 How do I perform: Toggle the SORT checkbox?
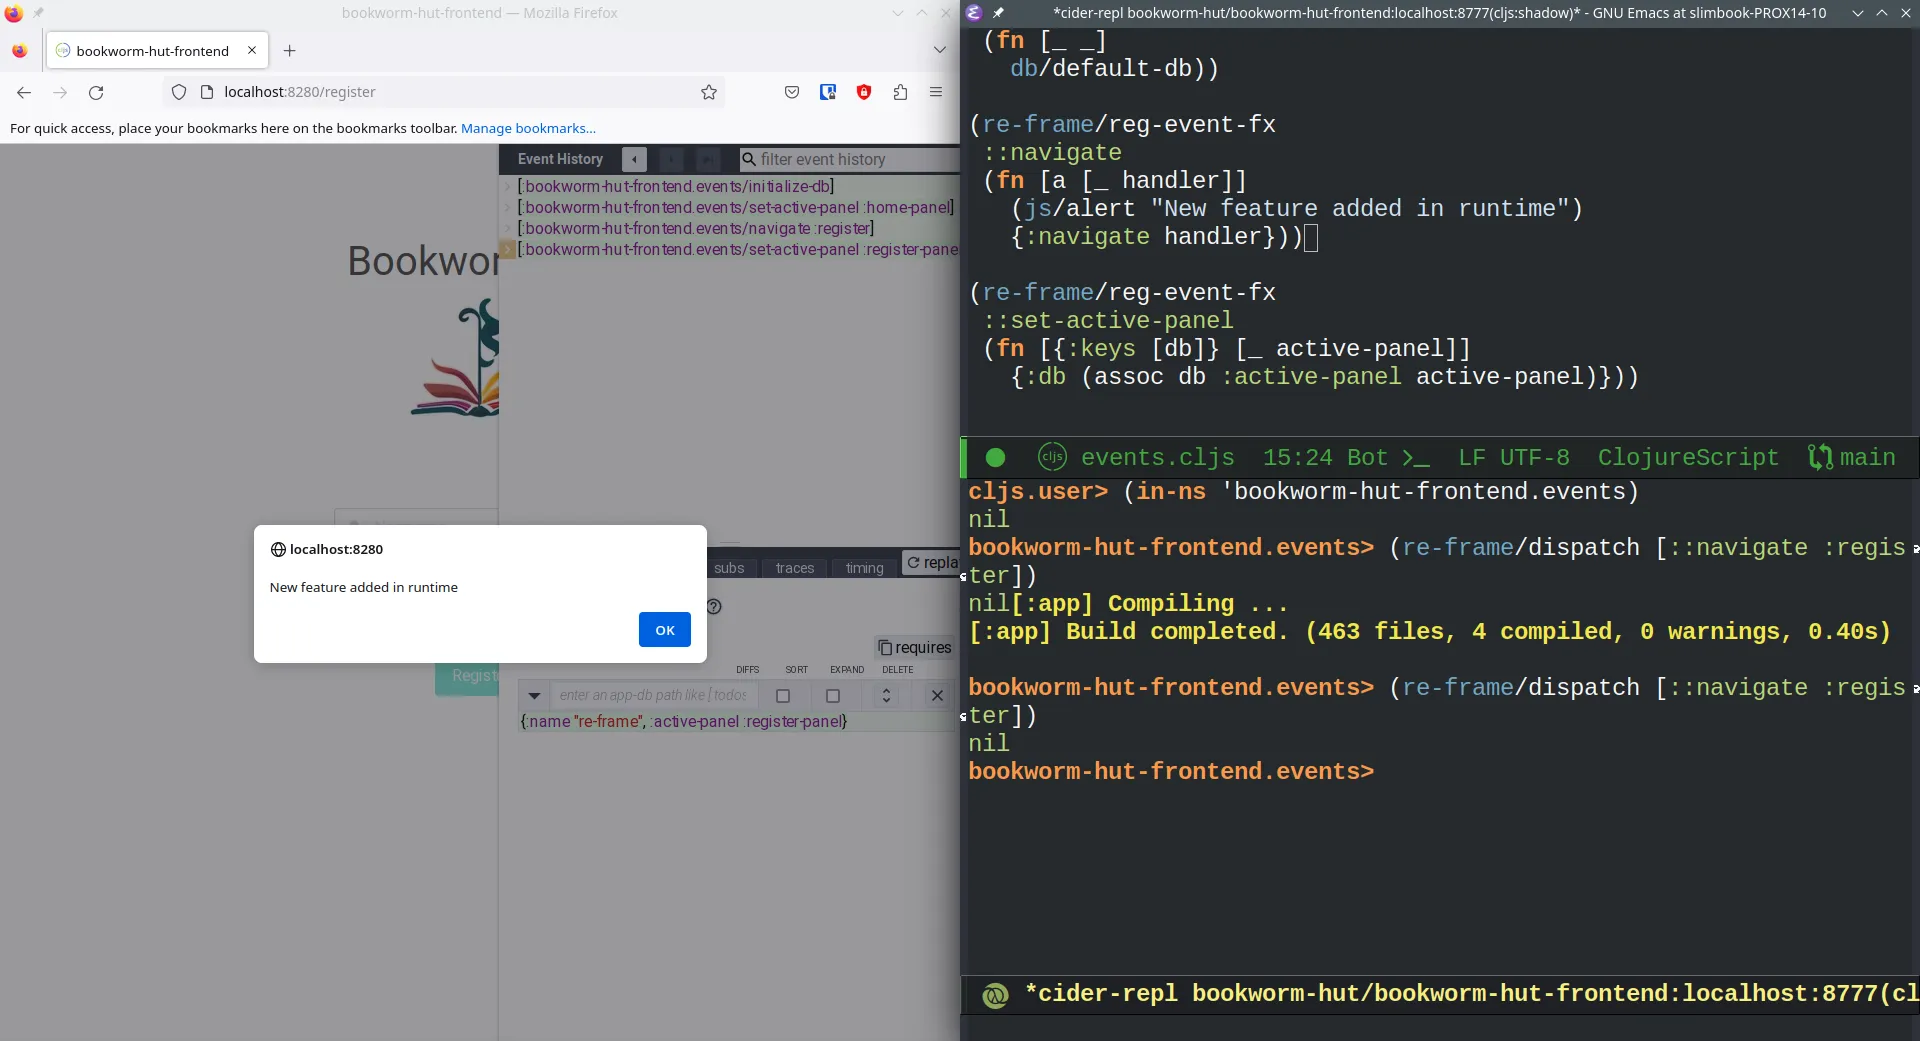point(832,696)
